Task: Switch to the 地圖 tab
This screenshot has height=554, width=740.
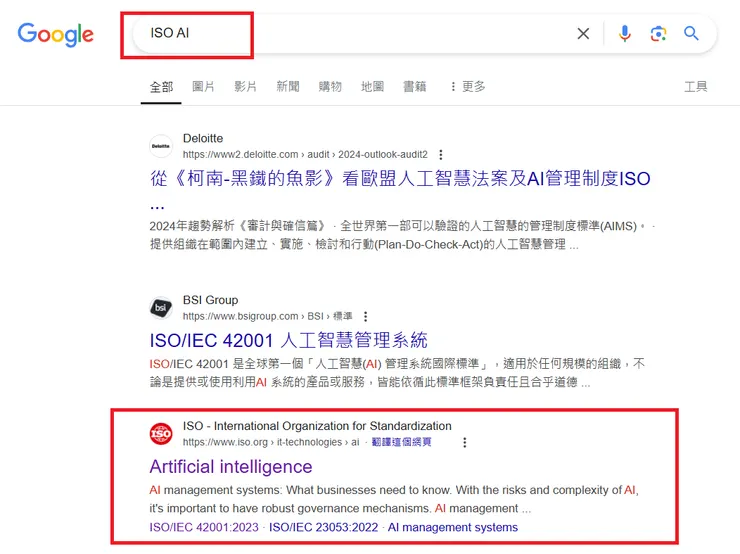Action: pos(372,86)
